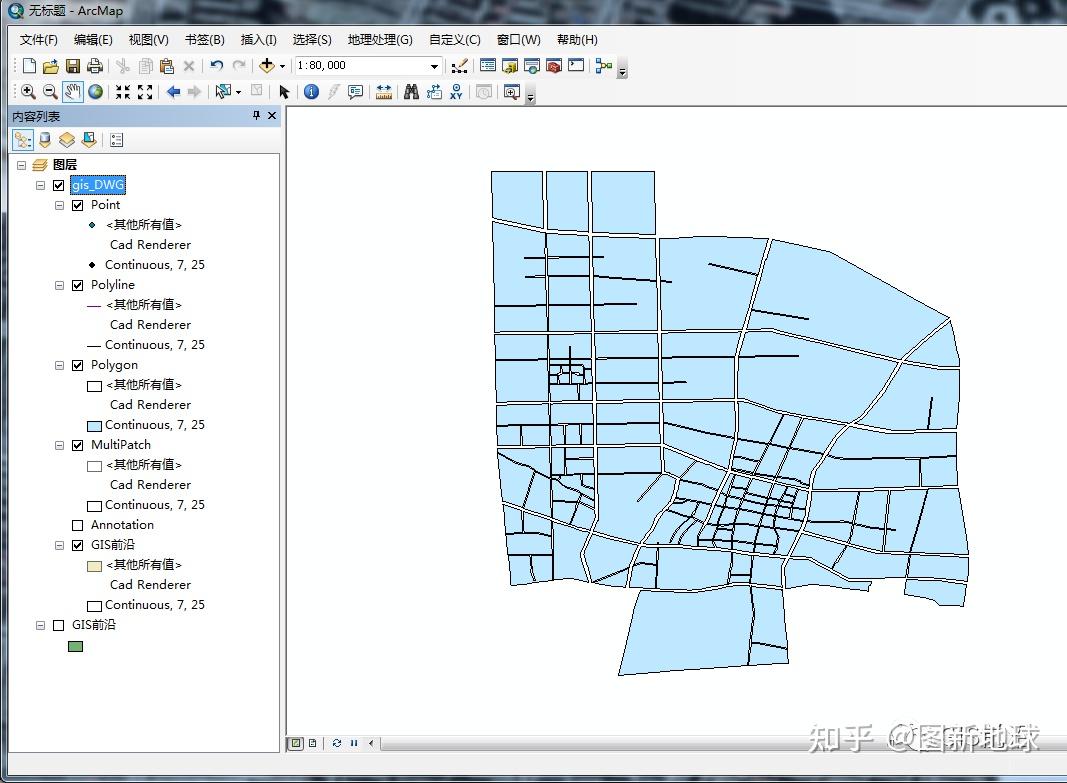The width and height of the screenshot is (1067, 783).
Task: Click the Full Extent globe icon
Action: (x=94, y=91)
